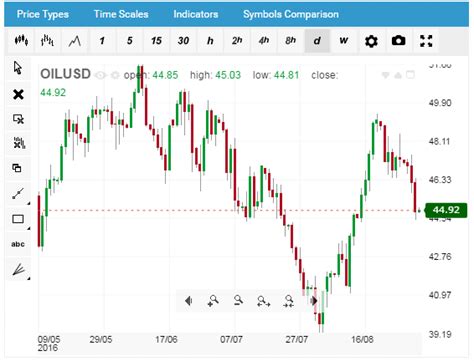The width and height of the screenshot is (474, 361).
Task: Select the 15 minute timeframe
Action: [156, 41]
